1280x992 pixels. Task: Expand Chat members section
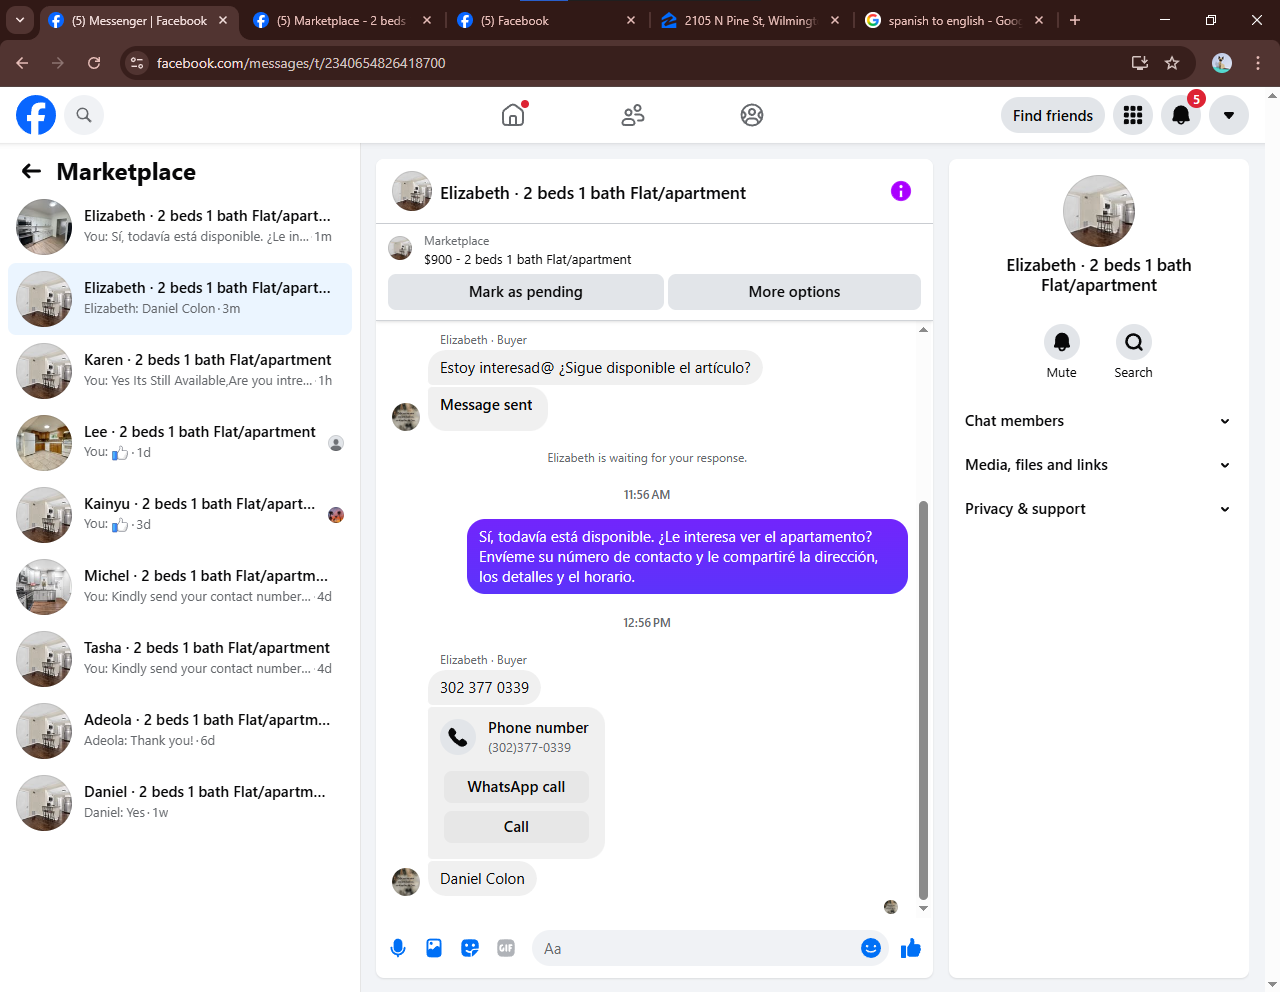pos(1098,421)
